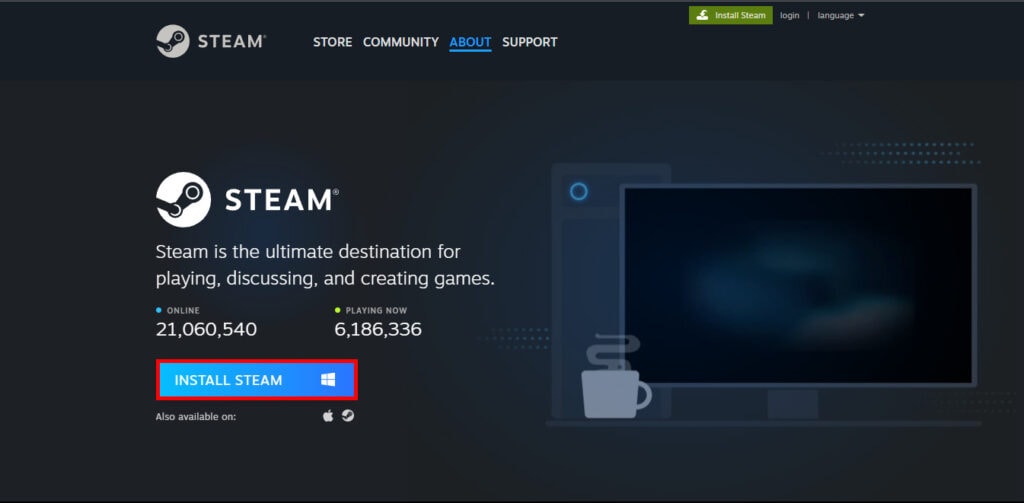Open the STORE menu
This screenshot has width=1024, height=503.
(x=332, y=42)
